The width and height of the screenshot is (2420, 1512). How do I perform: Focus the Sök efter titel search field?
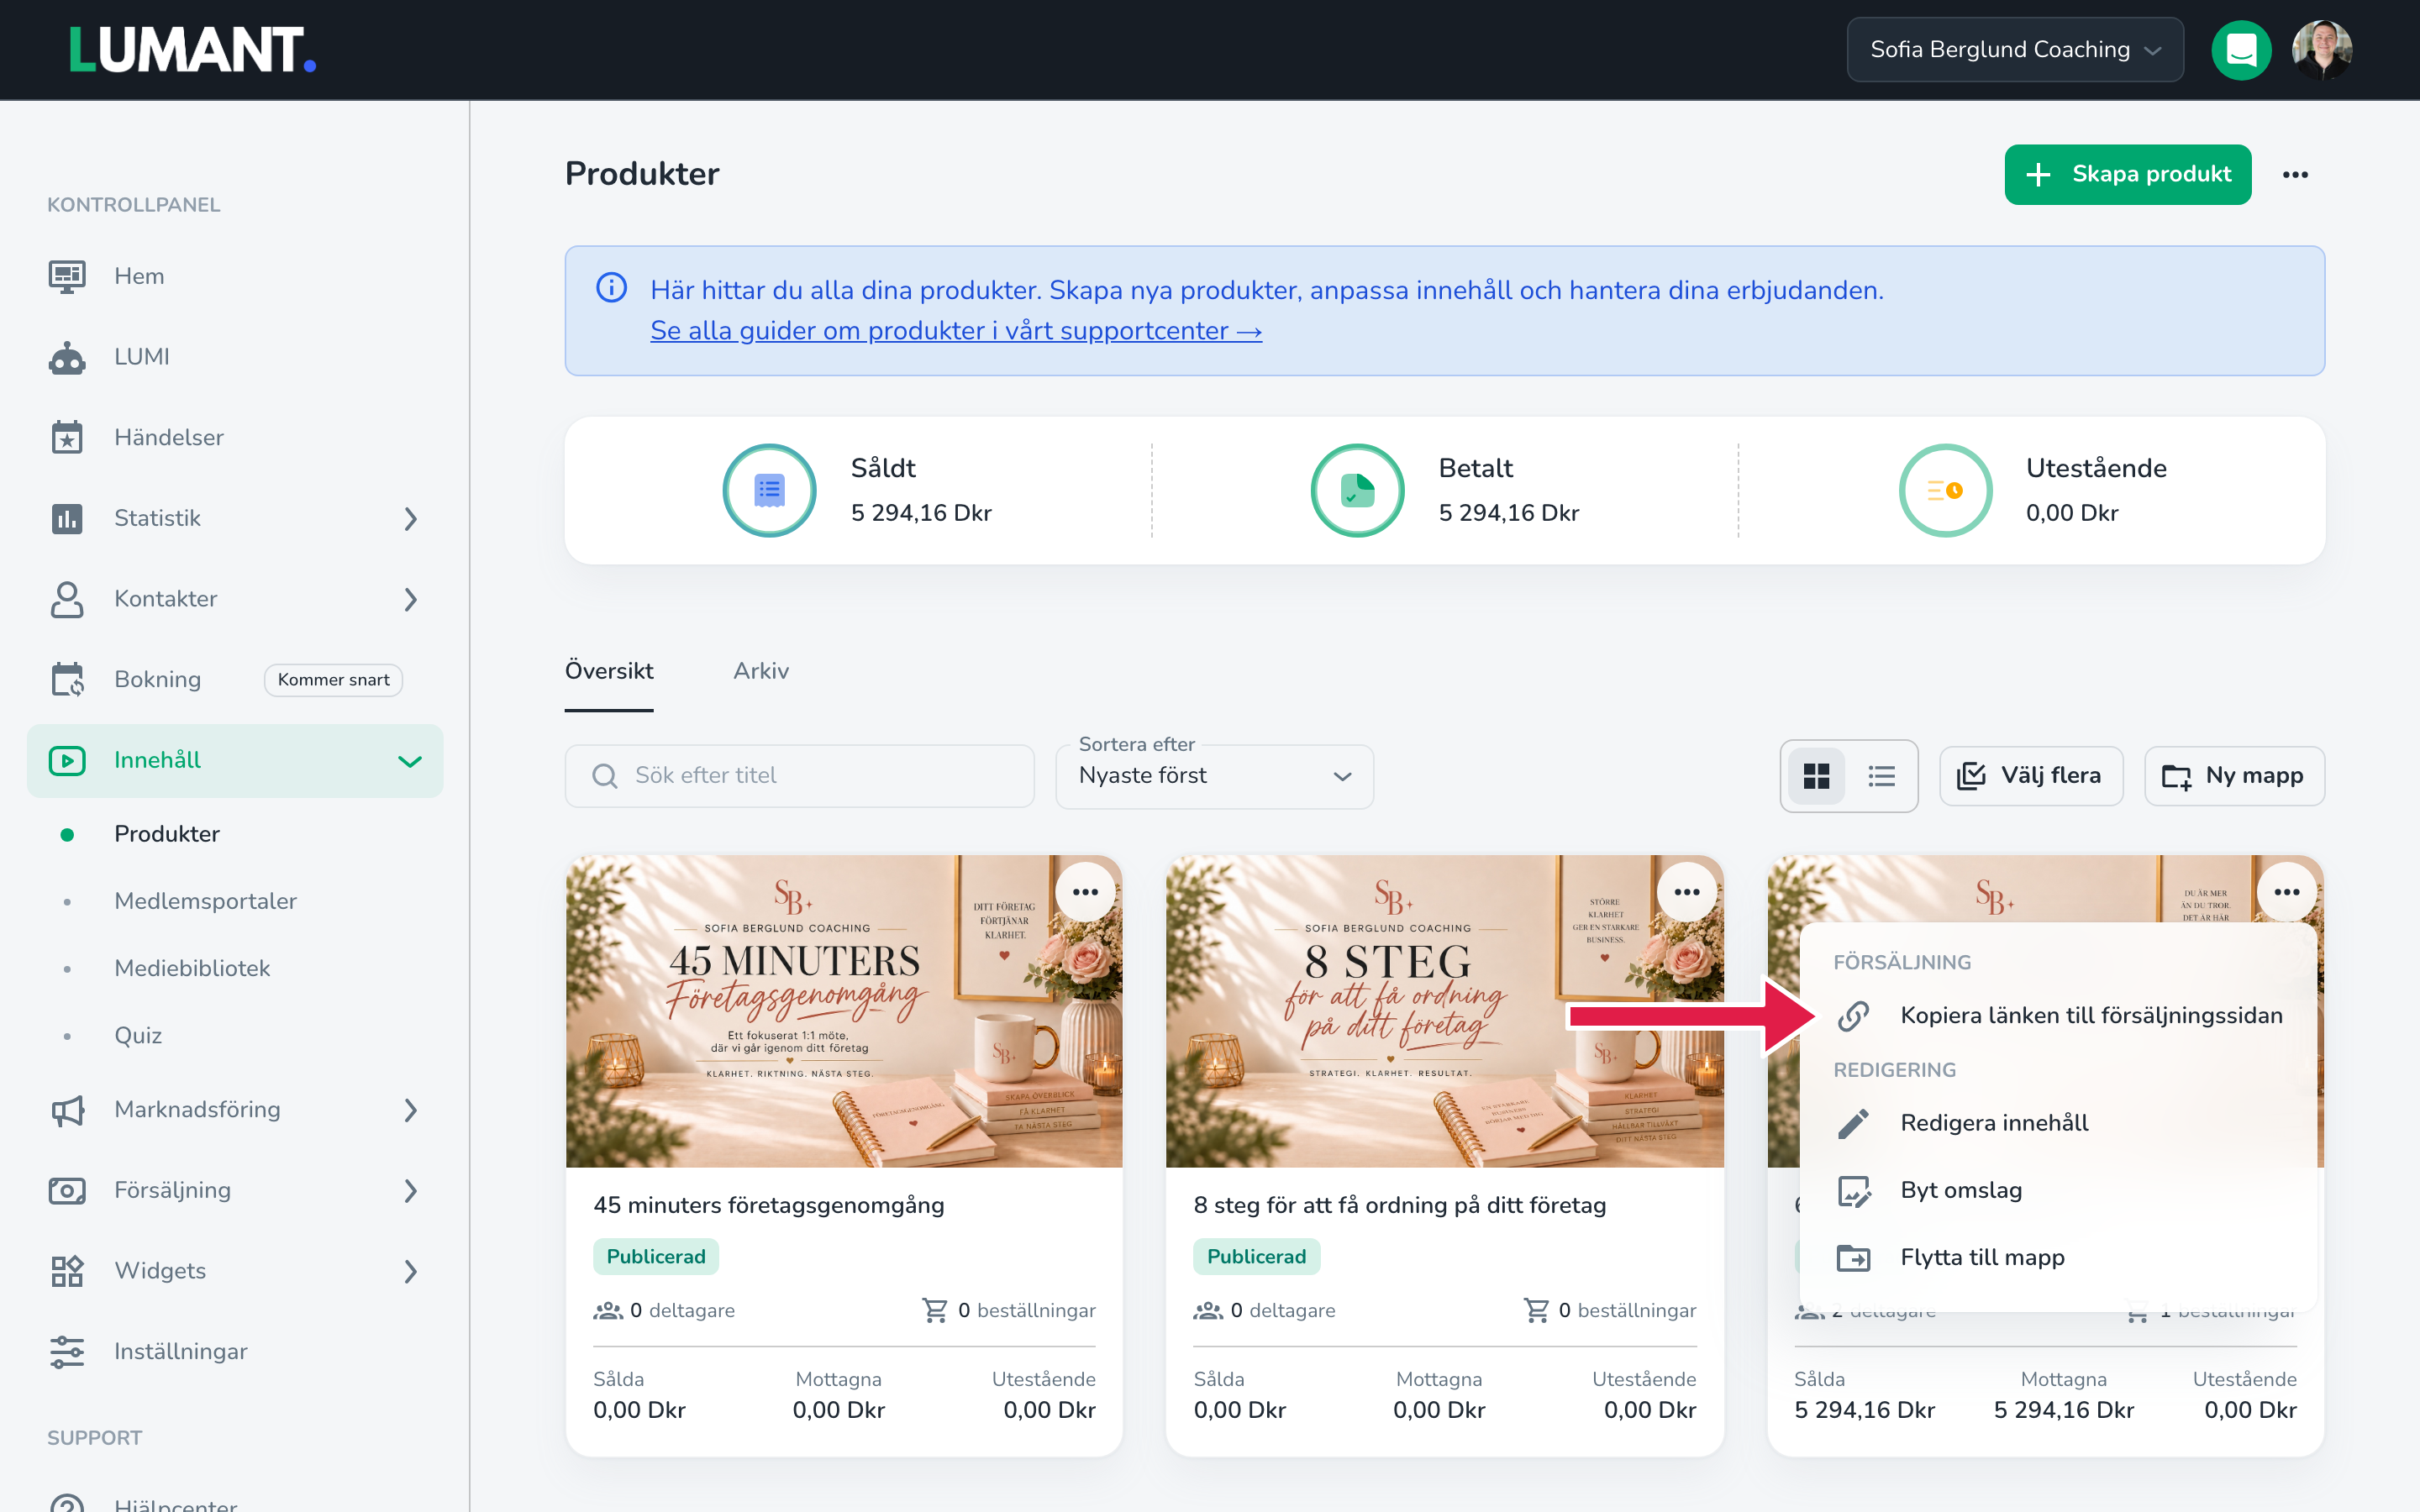coord(800,776)
